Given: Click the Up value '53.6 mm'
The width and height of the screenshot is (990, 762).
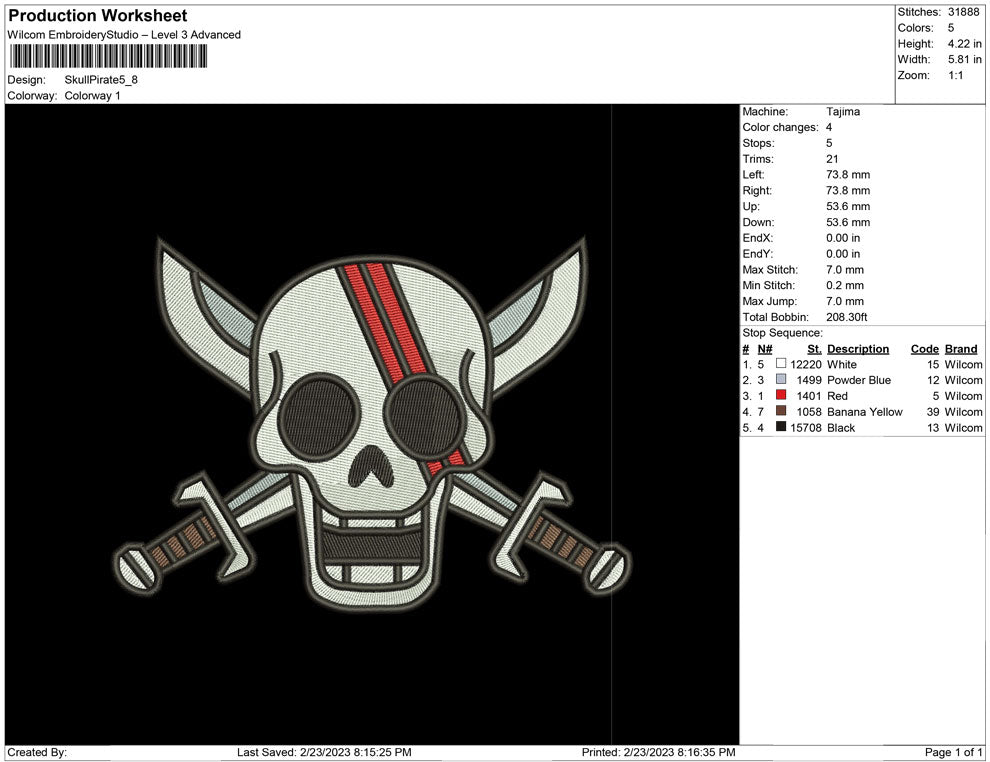Looking at the screenshot, I should tap(848, 206).
